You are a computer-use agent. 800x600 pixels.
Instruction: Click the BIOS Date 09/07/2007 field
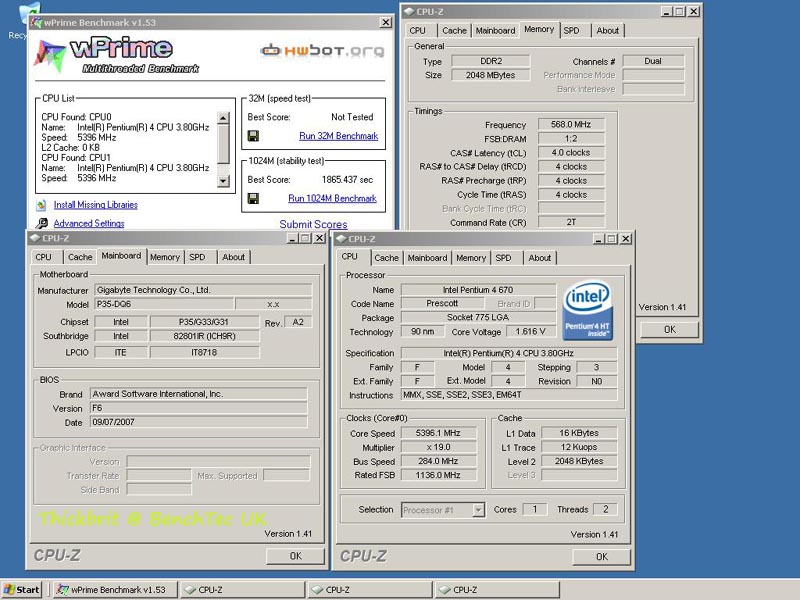pyautogui.click(x=199, y=422)
